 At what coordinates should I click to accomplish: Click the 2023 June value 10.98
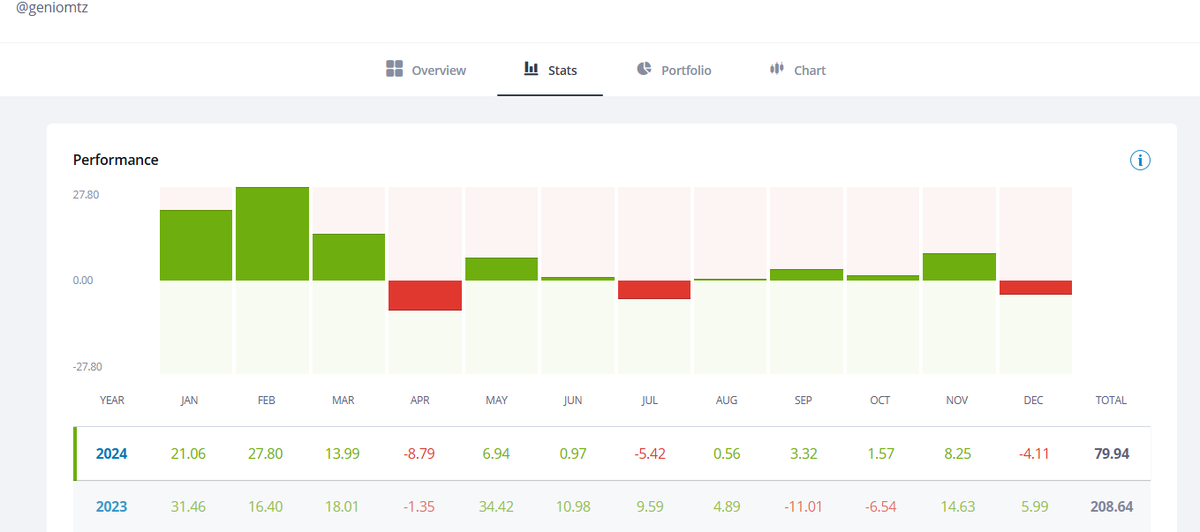[573, 506]
